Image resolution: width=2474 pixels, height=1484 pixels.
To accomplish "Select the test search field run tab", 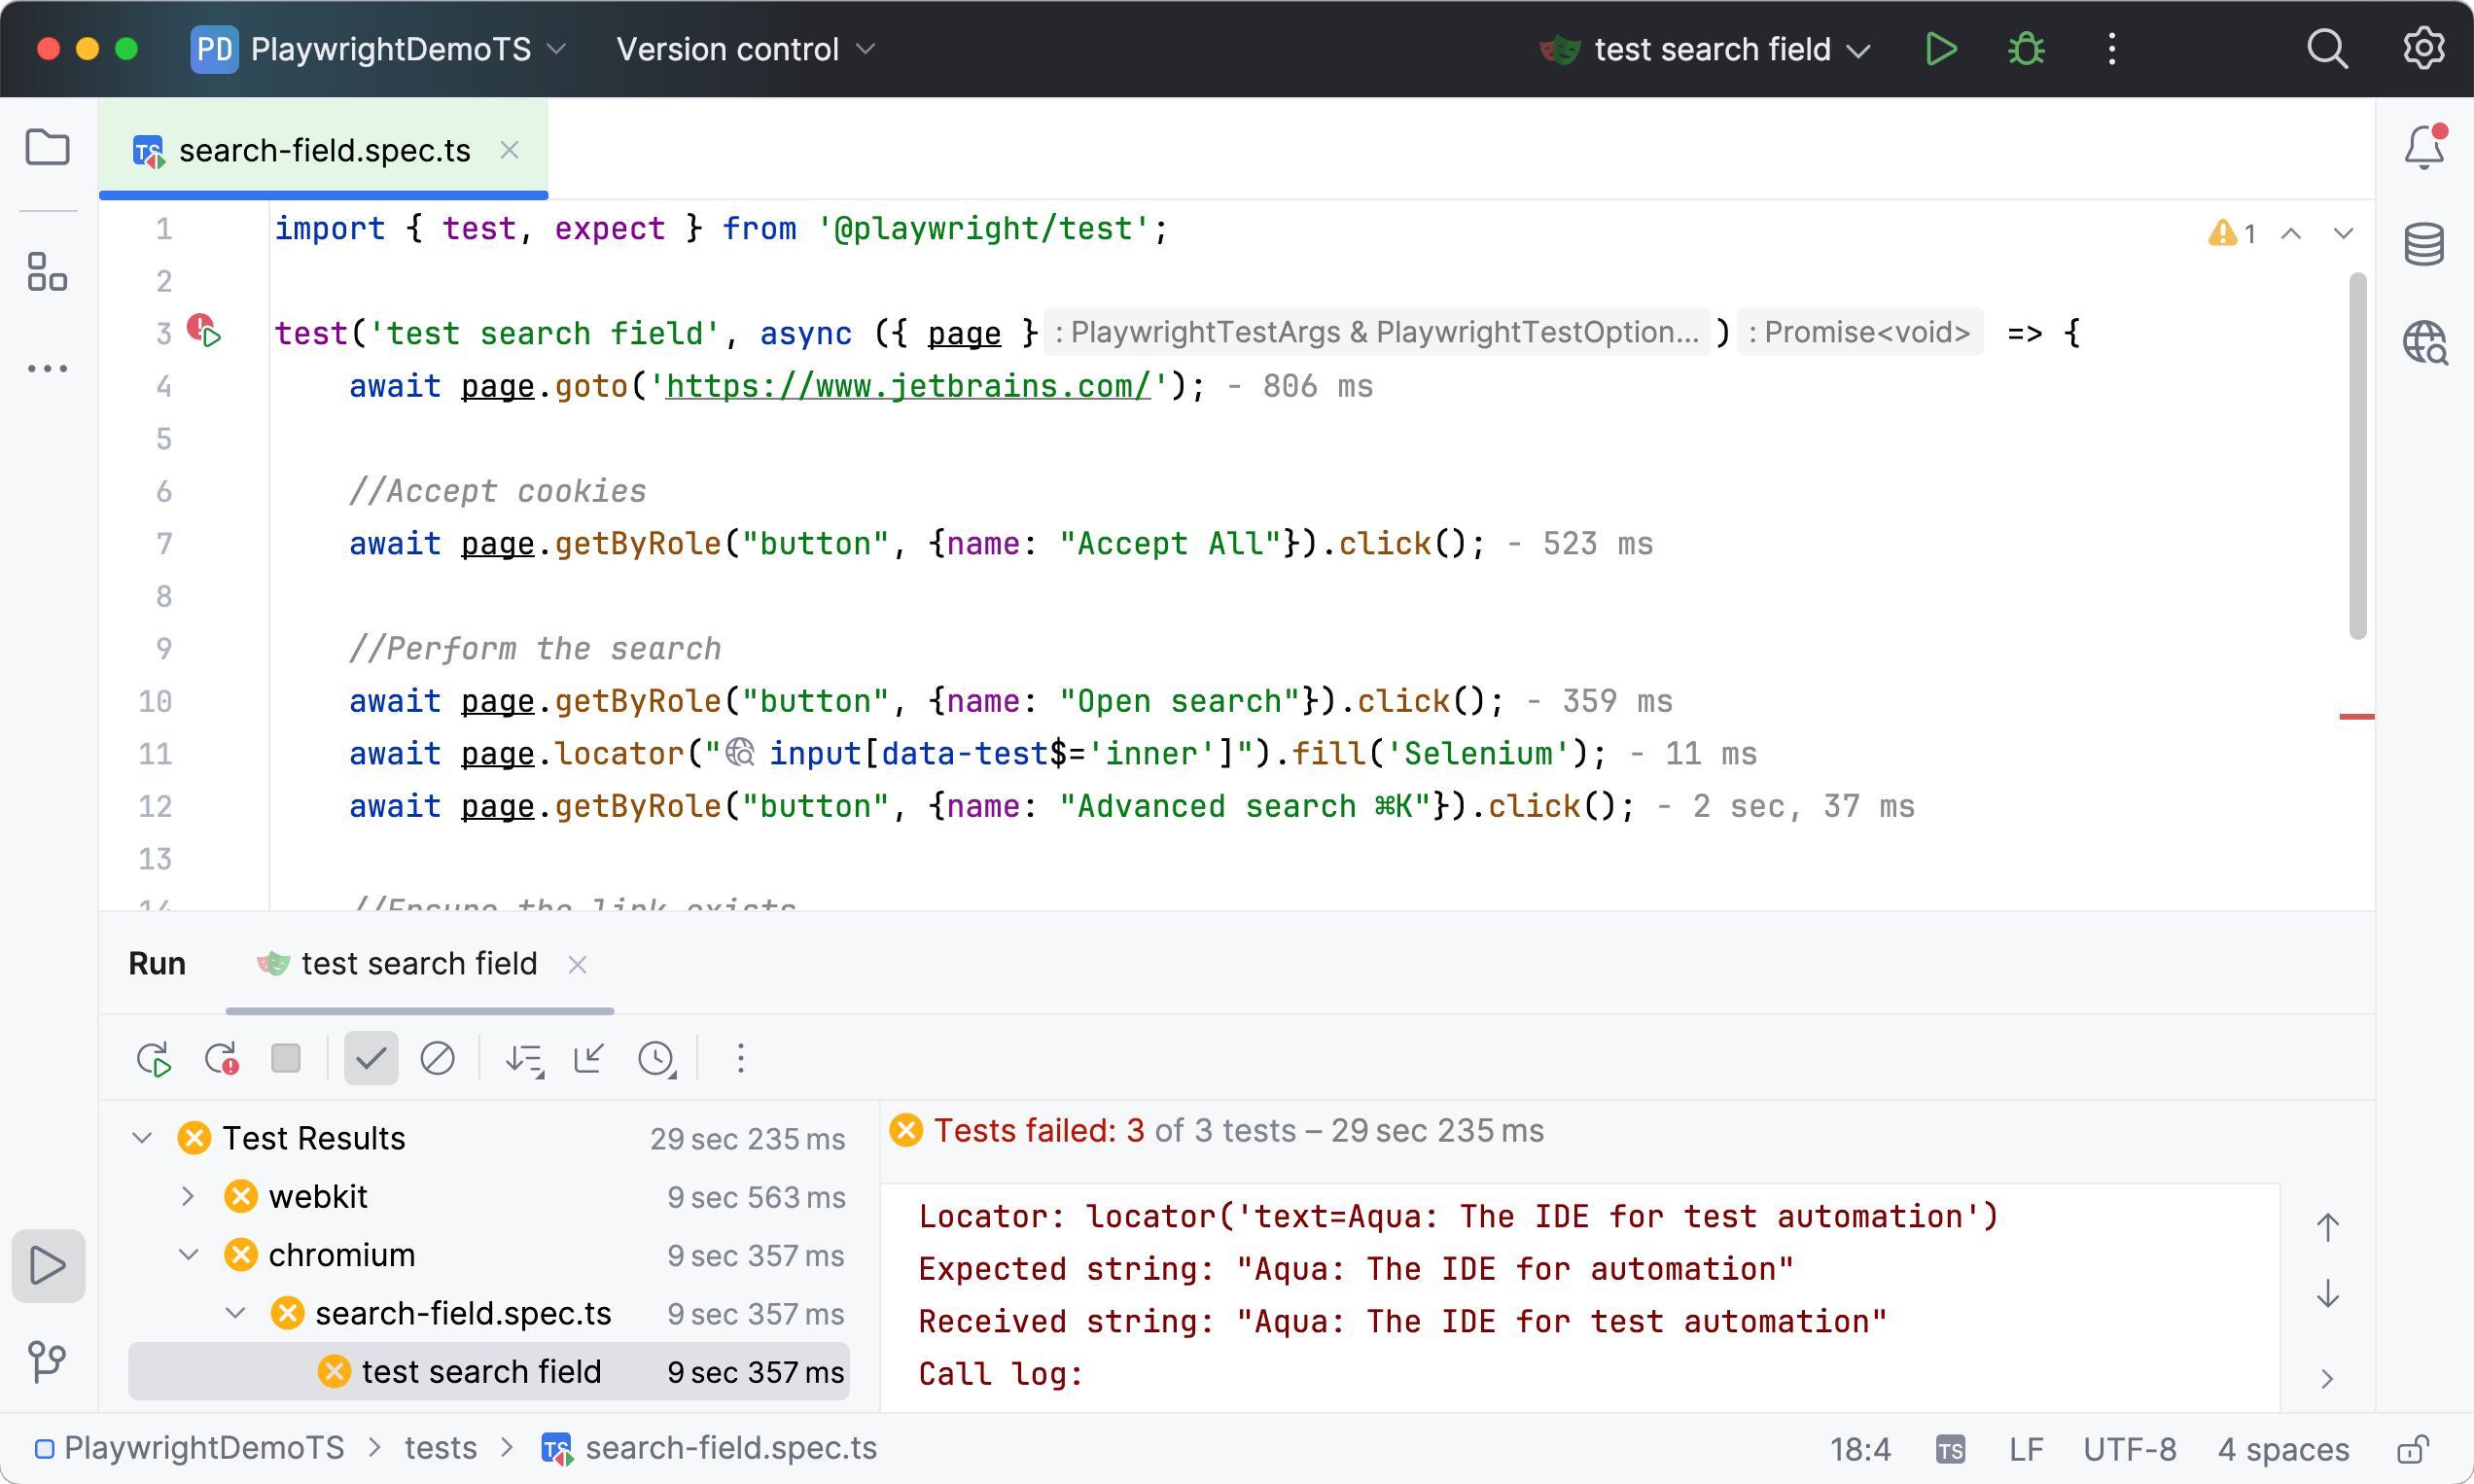I will click(418, 963).
